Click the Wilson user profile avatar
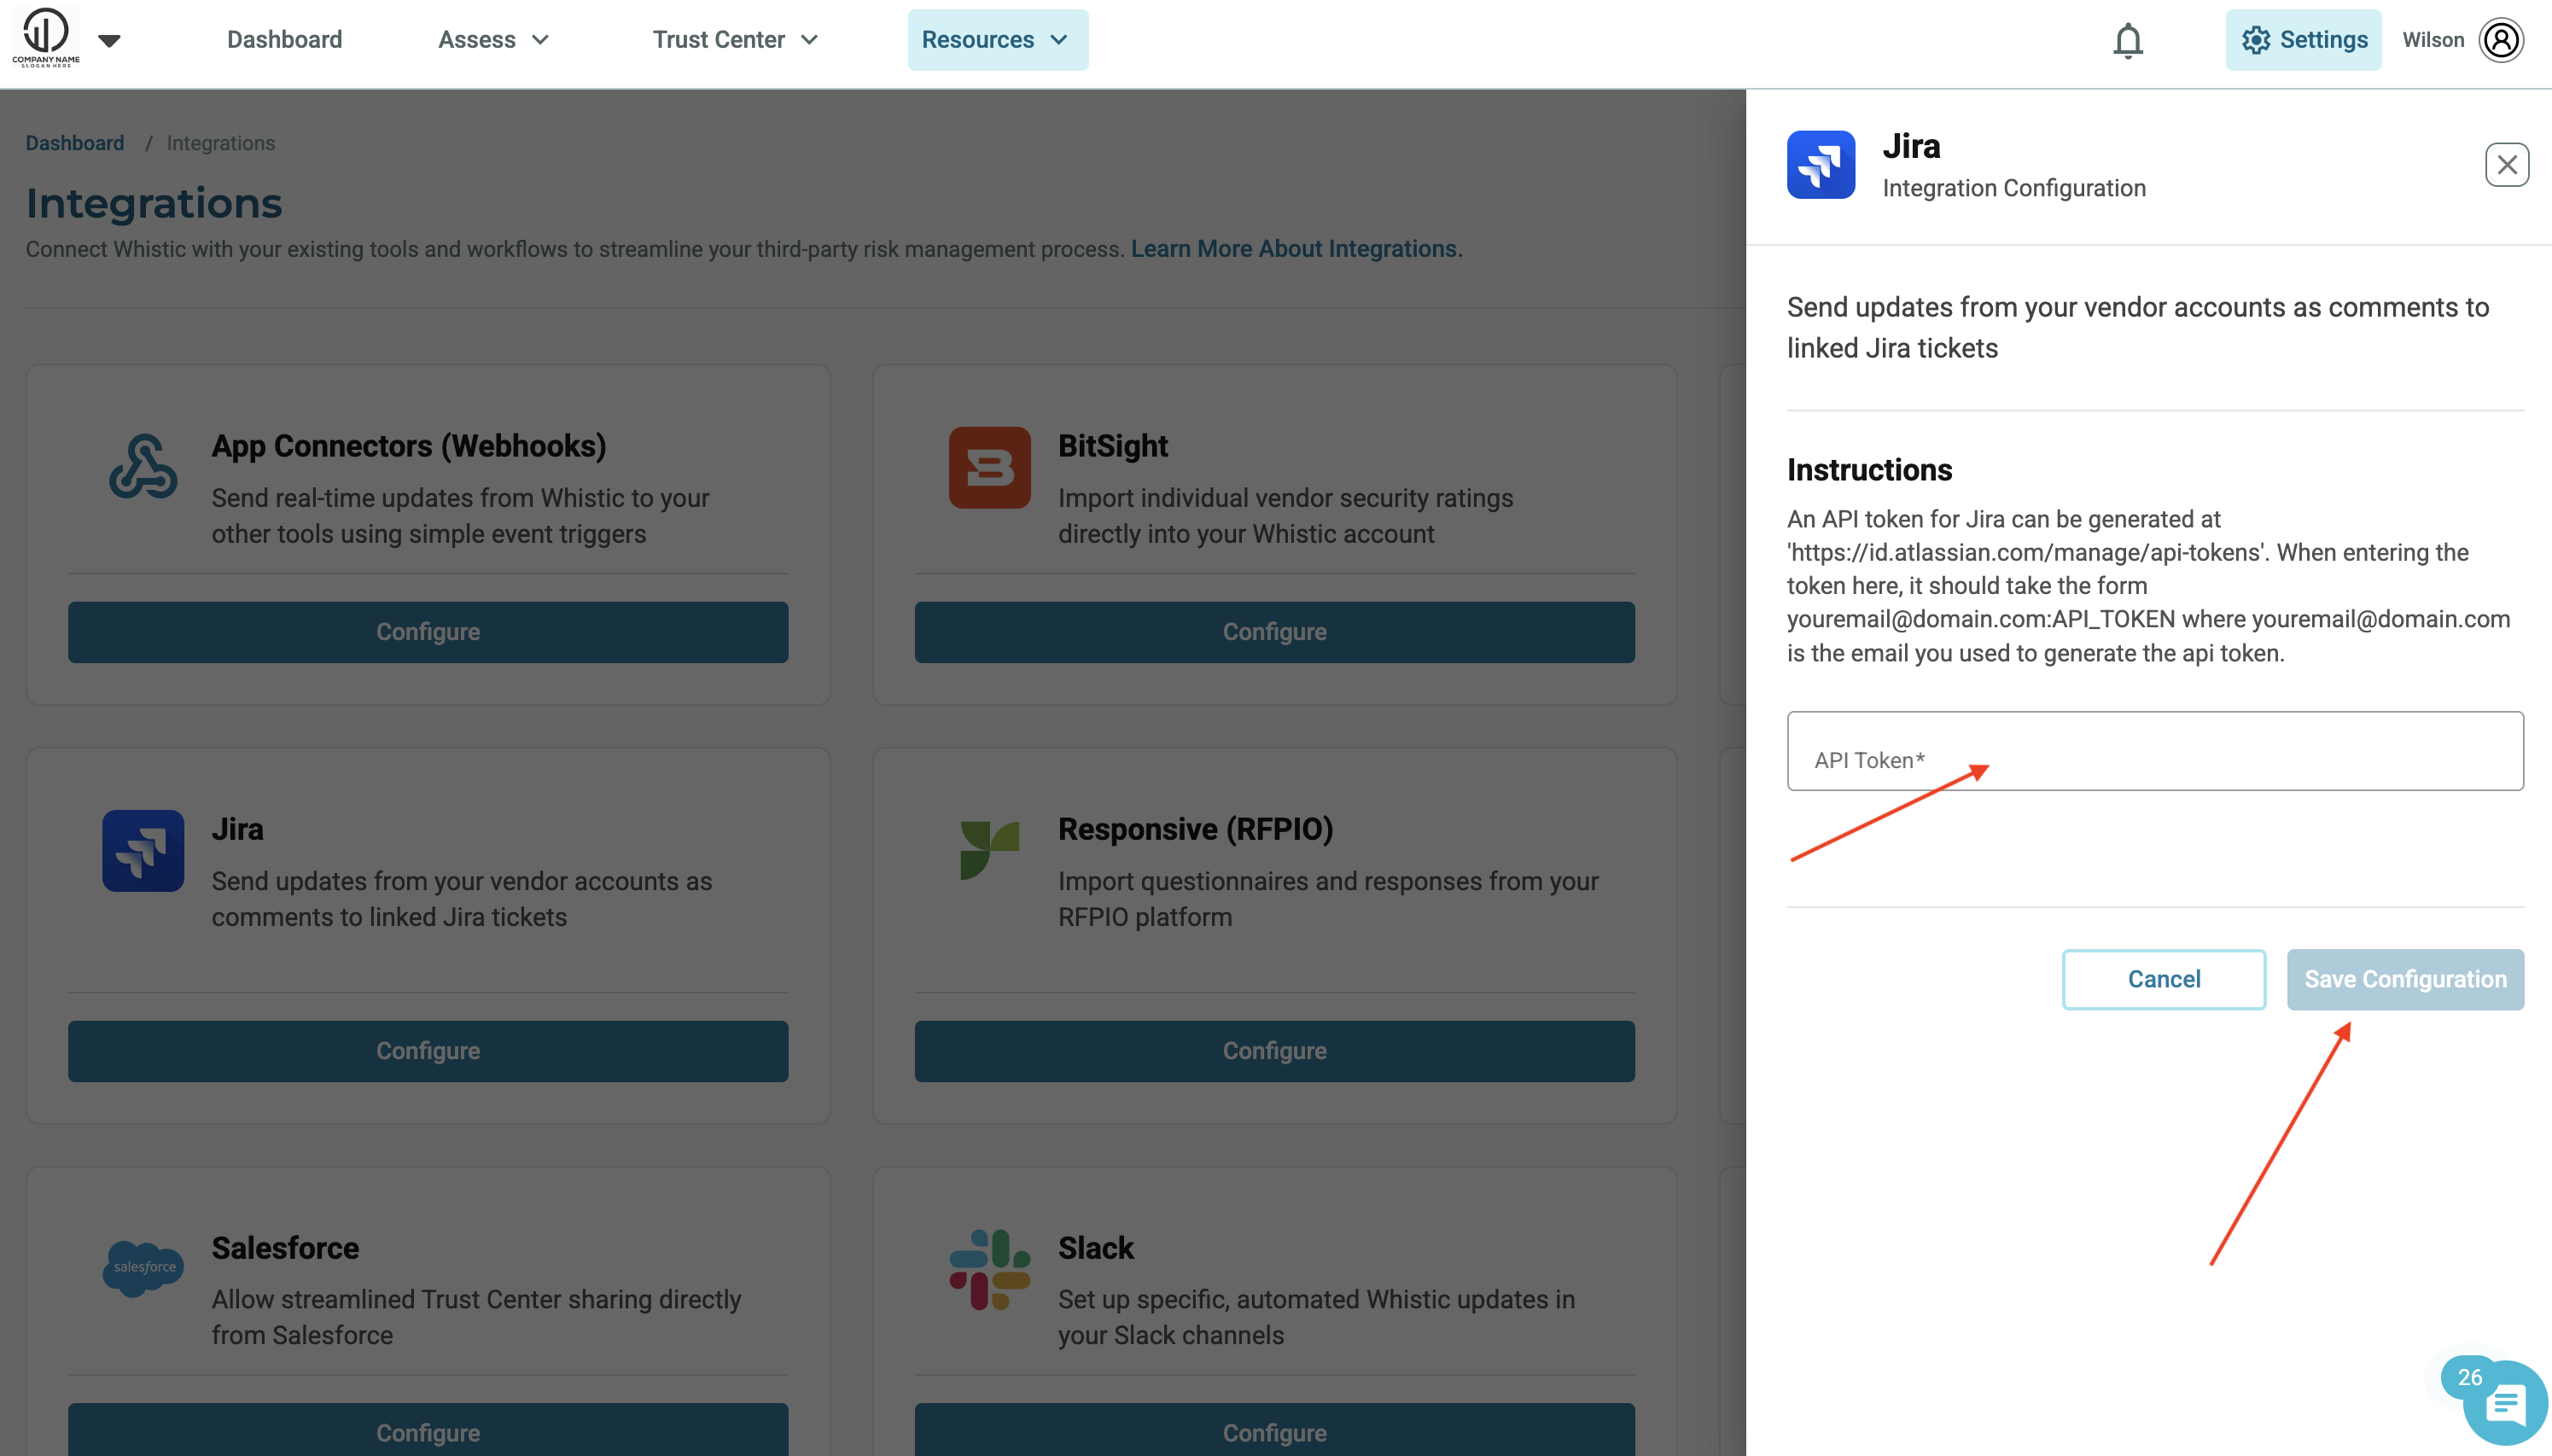The width and height of the screenshot is (2552, 1456). click(x=2502, y=40)
